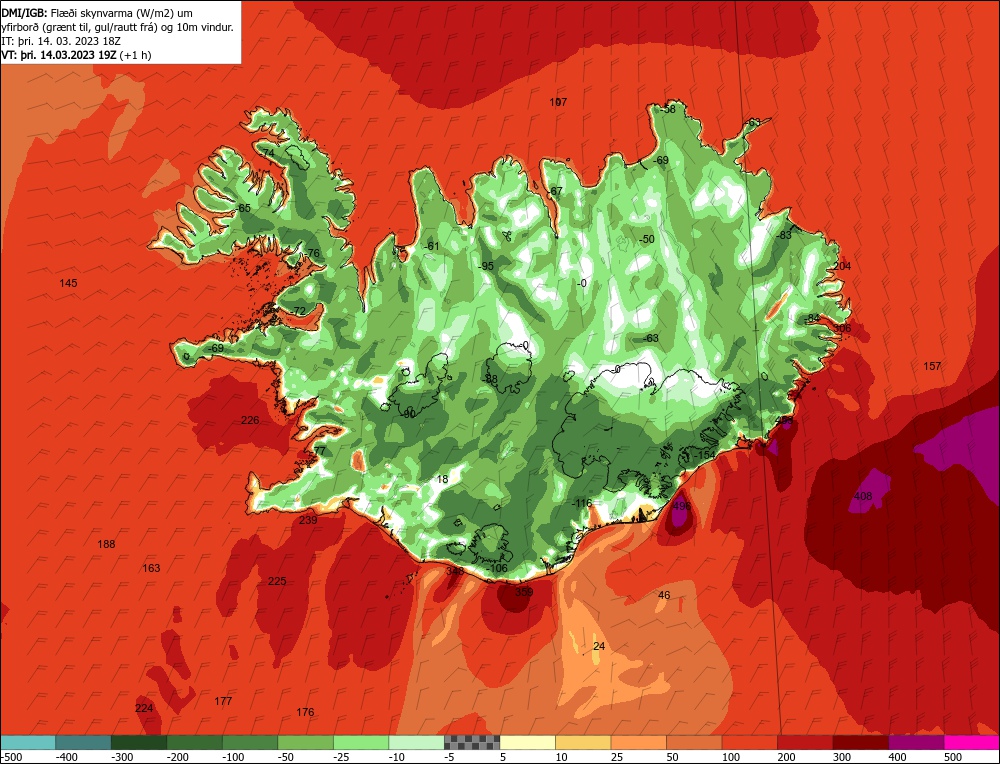Click the orange legend swatch between 25 and 50

[x=638, y=742]
